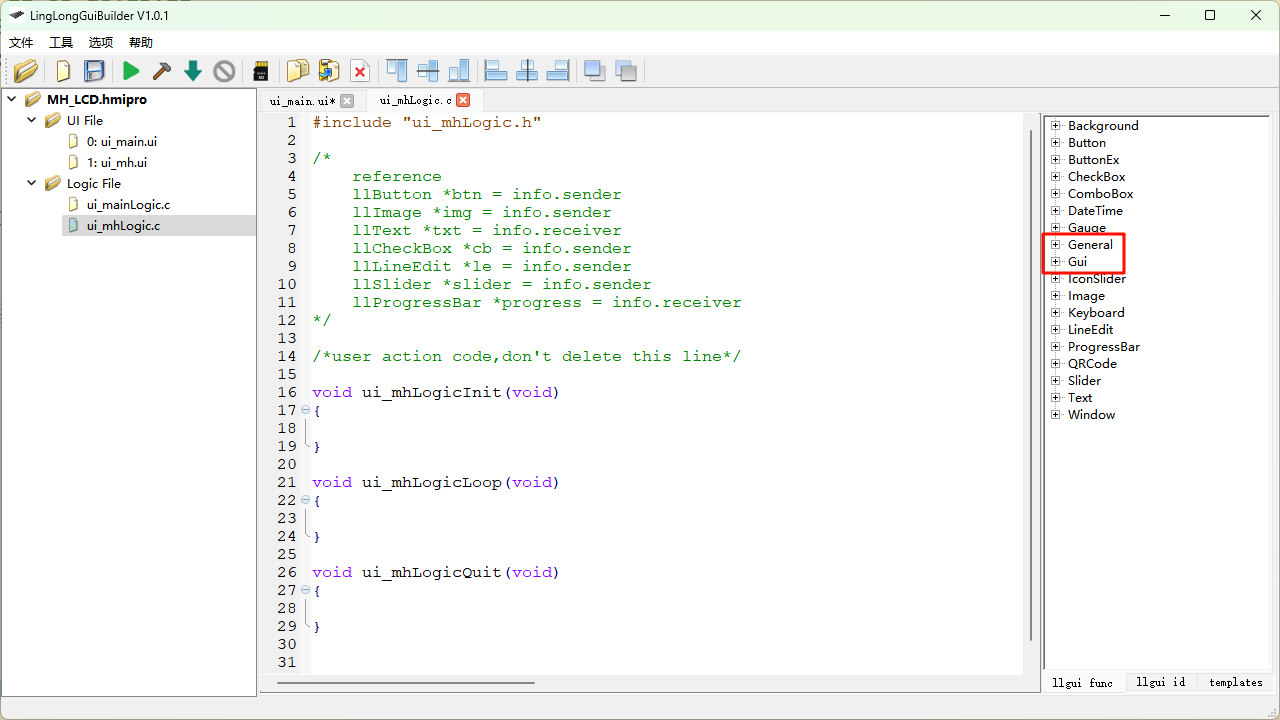The width and height of the screenshot is (1280, 720).
Task: Open the 工具 menu
Action: 61,43
